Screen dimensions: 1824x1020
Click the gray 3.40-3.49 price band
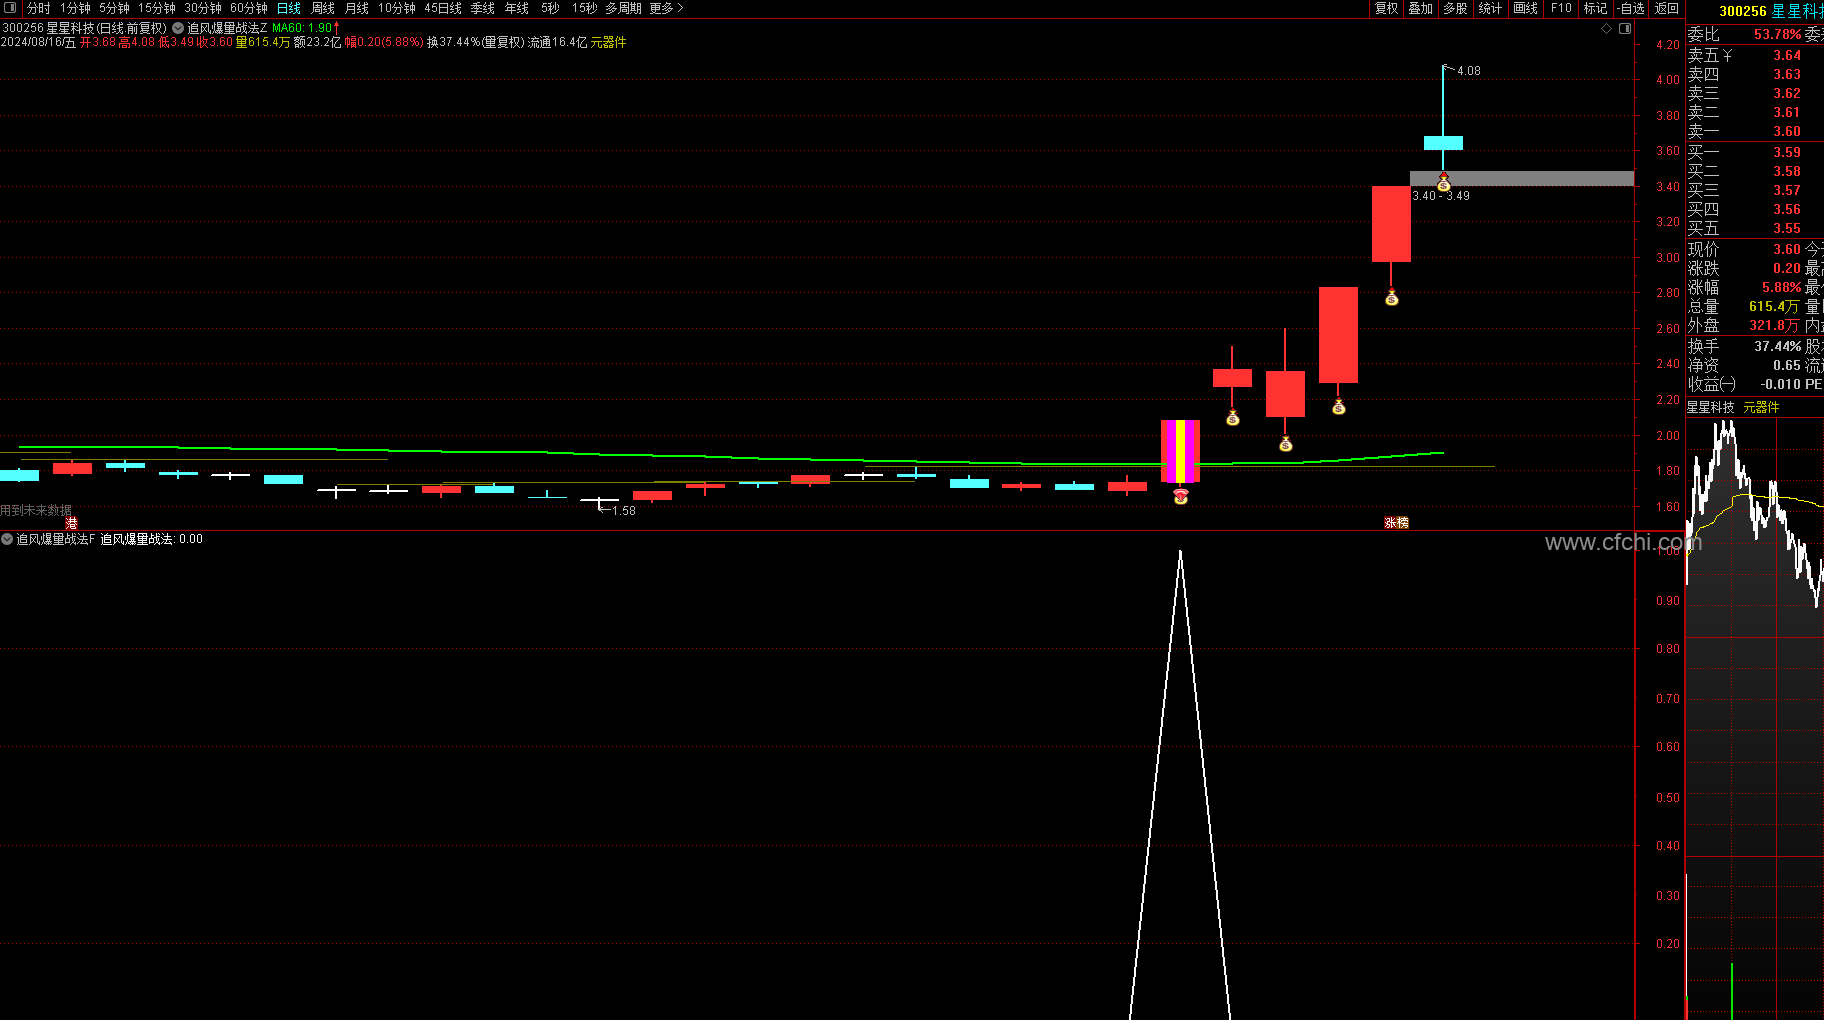coord(1522,179)
